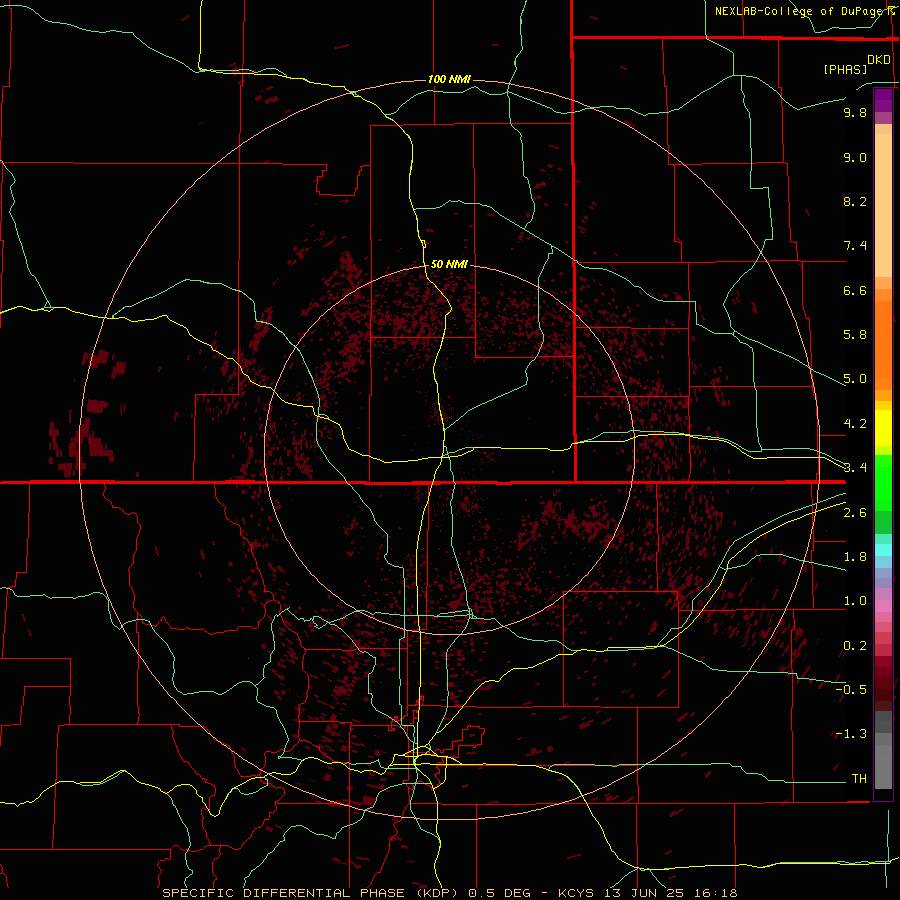900x900 pixels.
Task: Click the 5.8 scale value
Action: tap(855, 335)
